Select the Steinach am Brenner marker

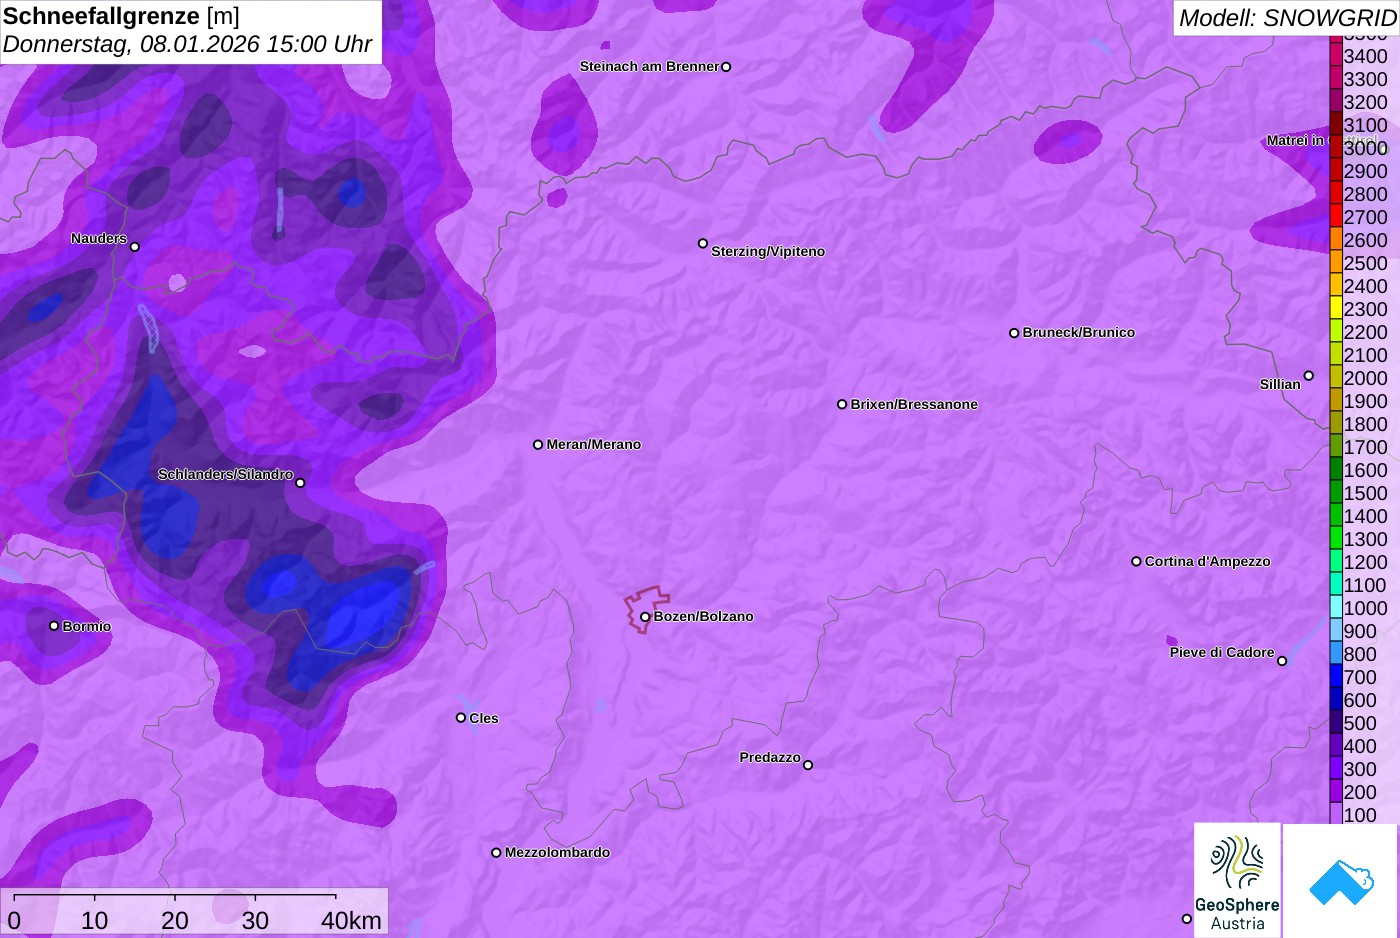pyautogui.click(x=726, y=67)
